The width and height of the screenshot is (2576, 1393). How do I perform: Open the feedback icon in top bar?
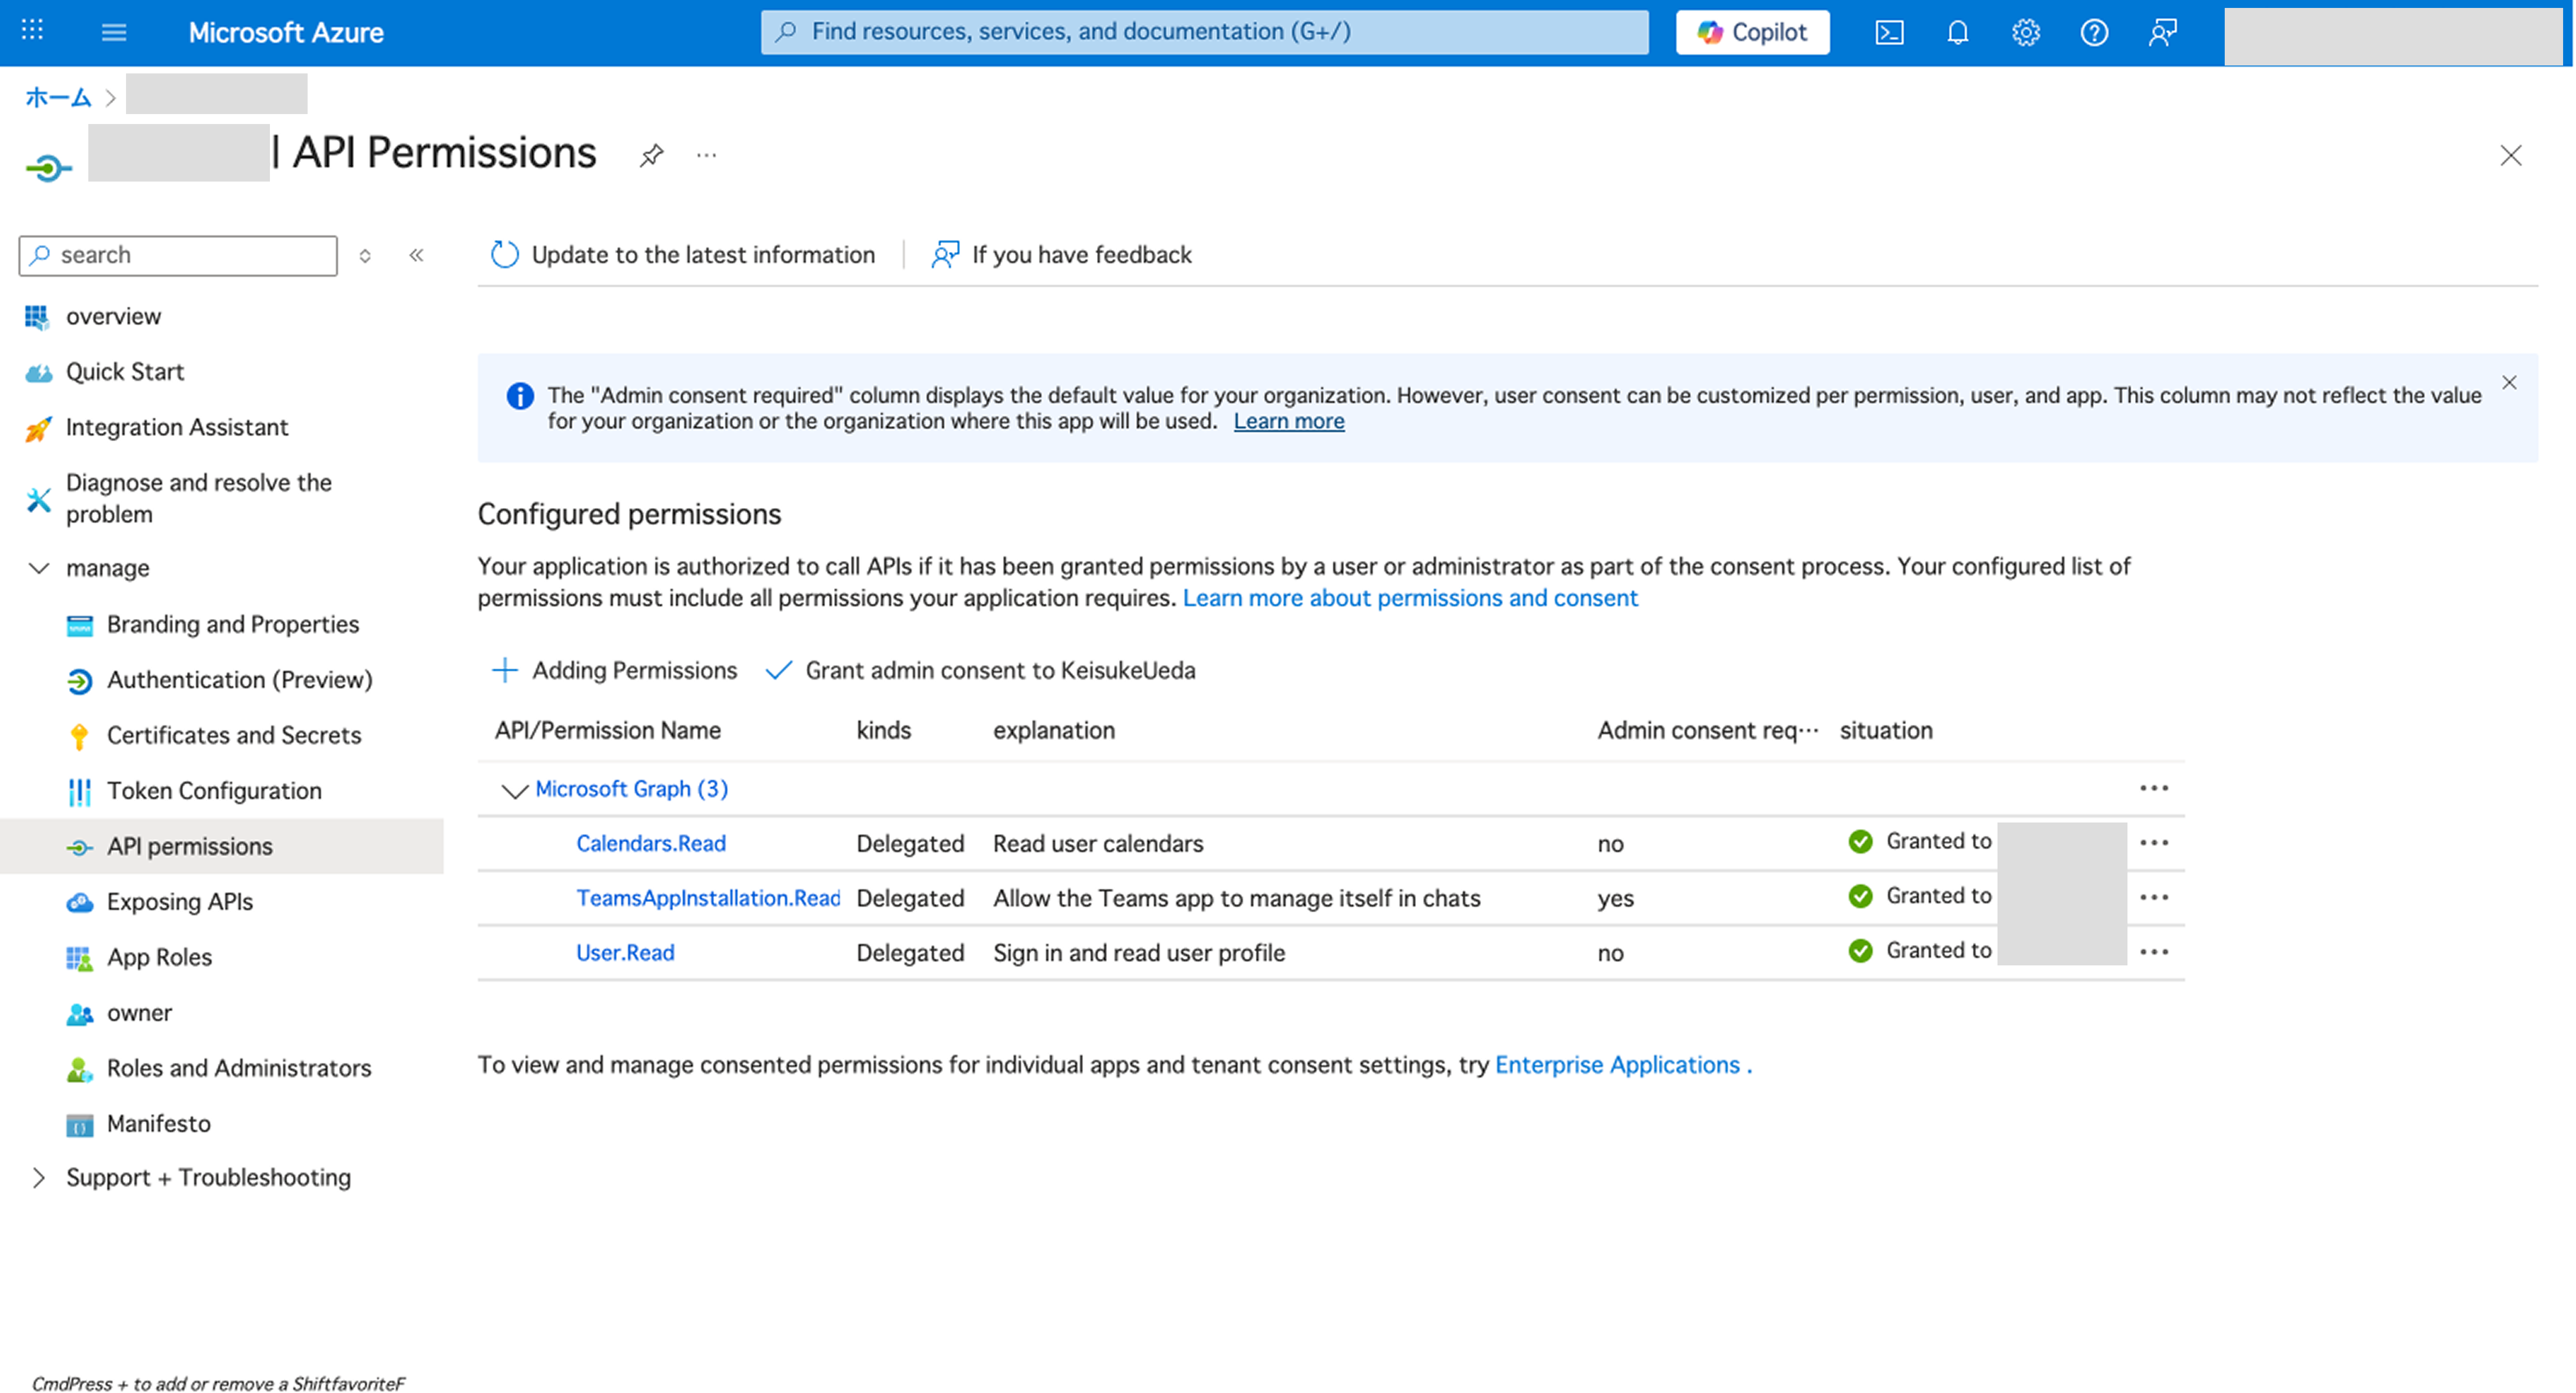pyautogui.click(x=2162, y=32)
